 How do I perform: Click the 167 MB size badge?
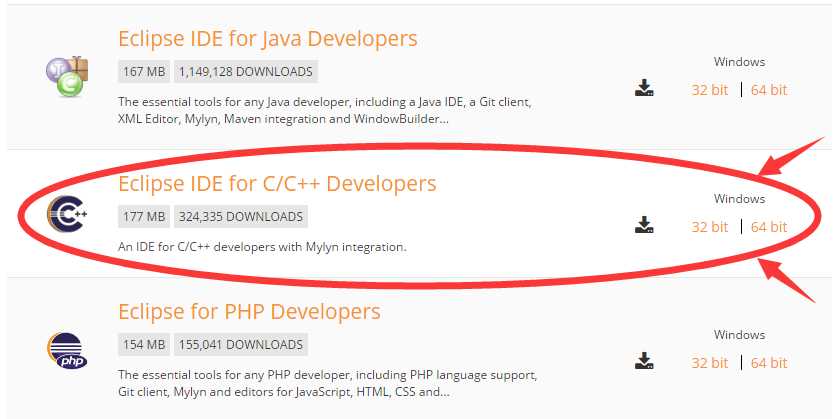point(144,72)
